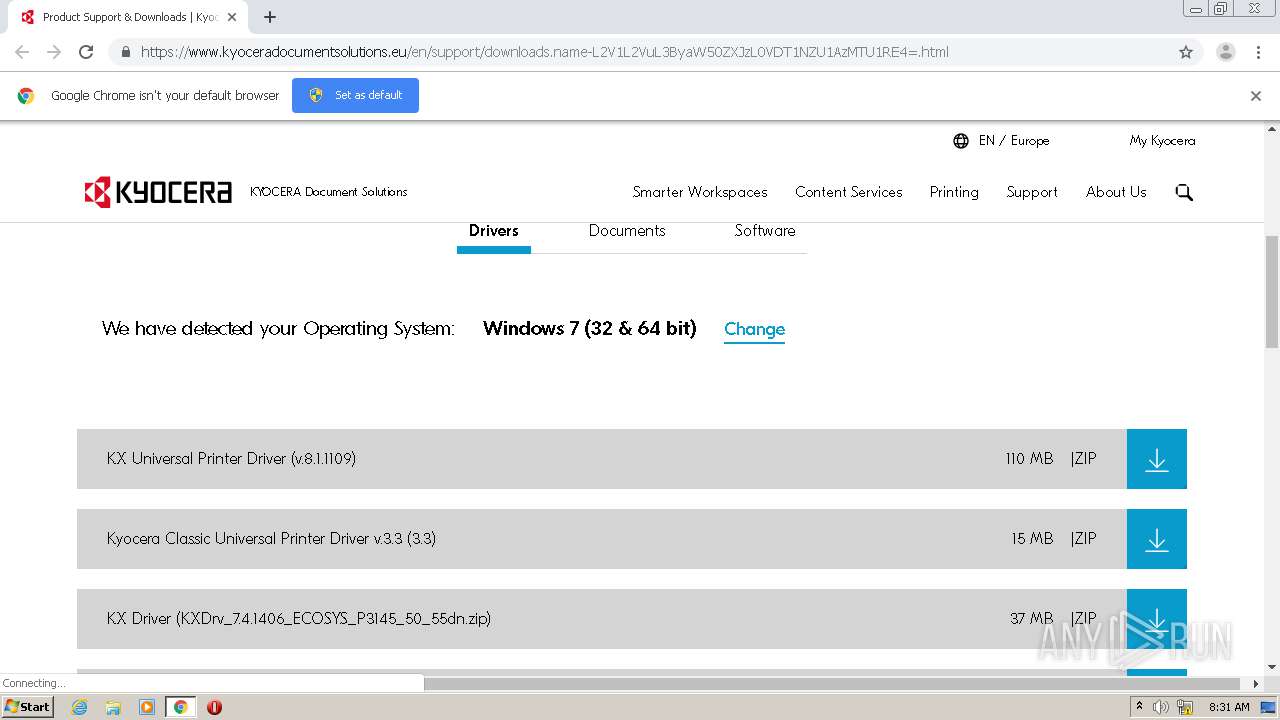The width and height of the screenshot is (1280, 720).
Task: Click scroll right arrow on horizontal scrollbar
Action: tap(1257, 684)
